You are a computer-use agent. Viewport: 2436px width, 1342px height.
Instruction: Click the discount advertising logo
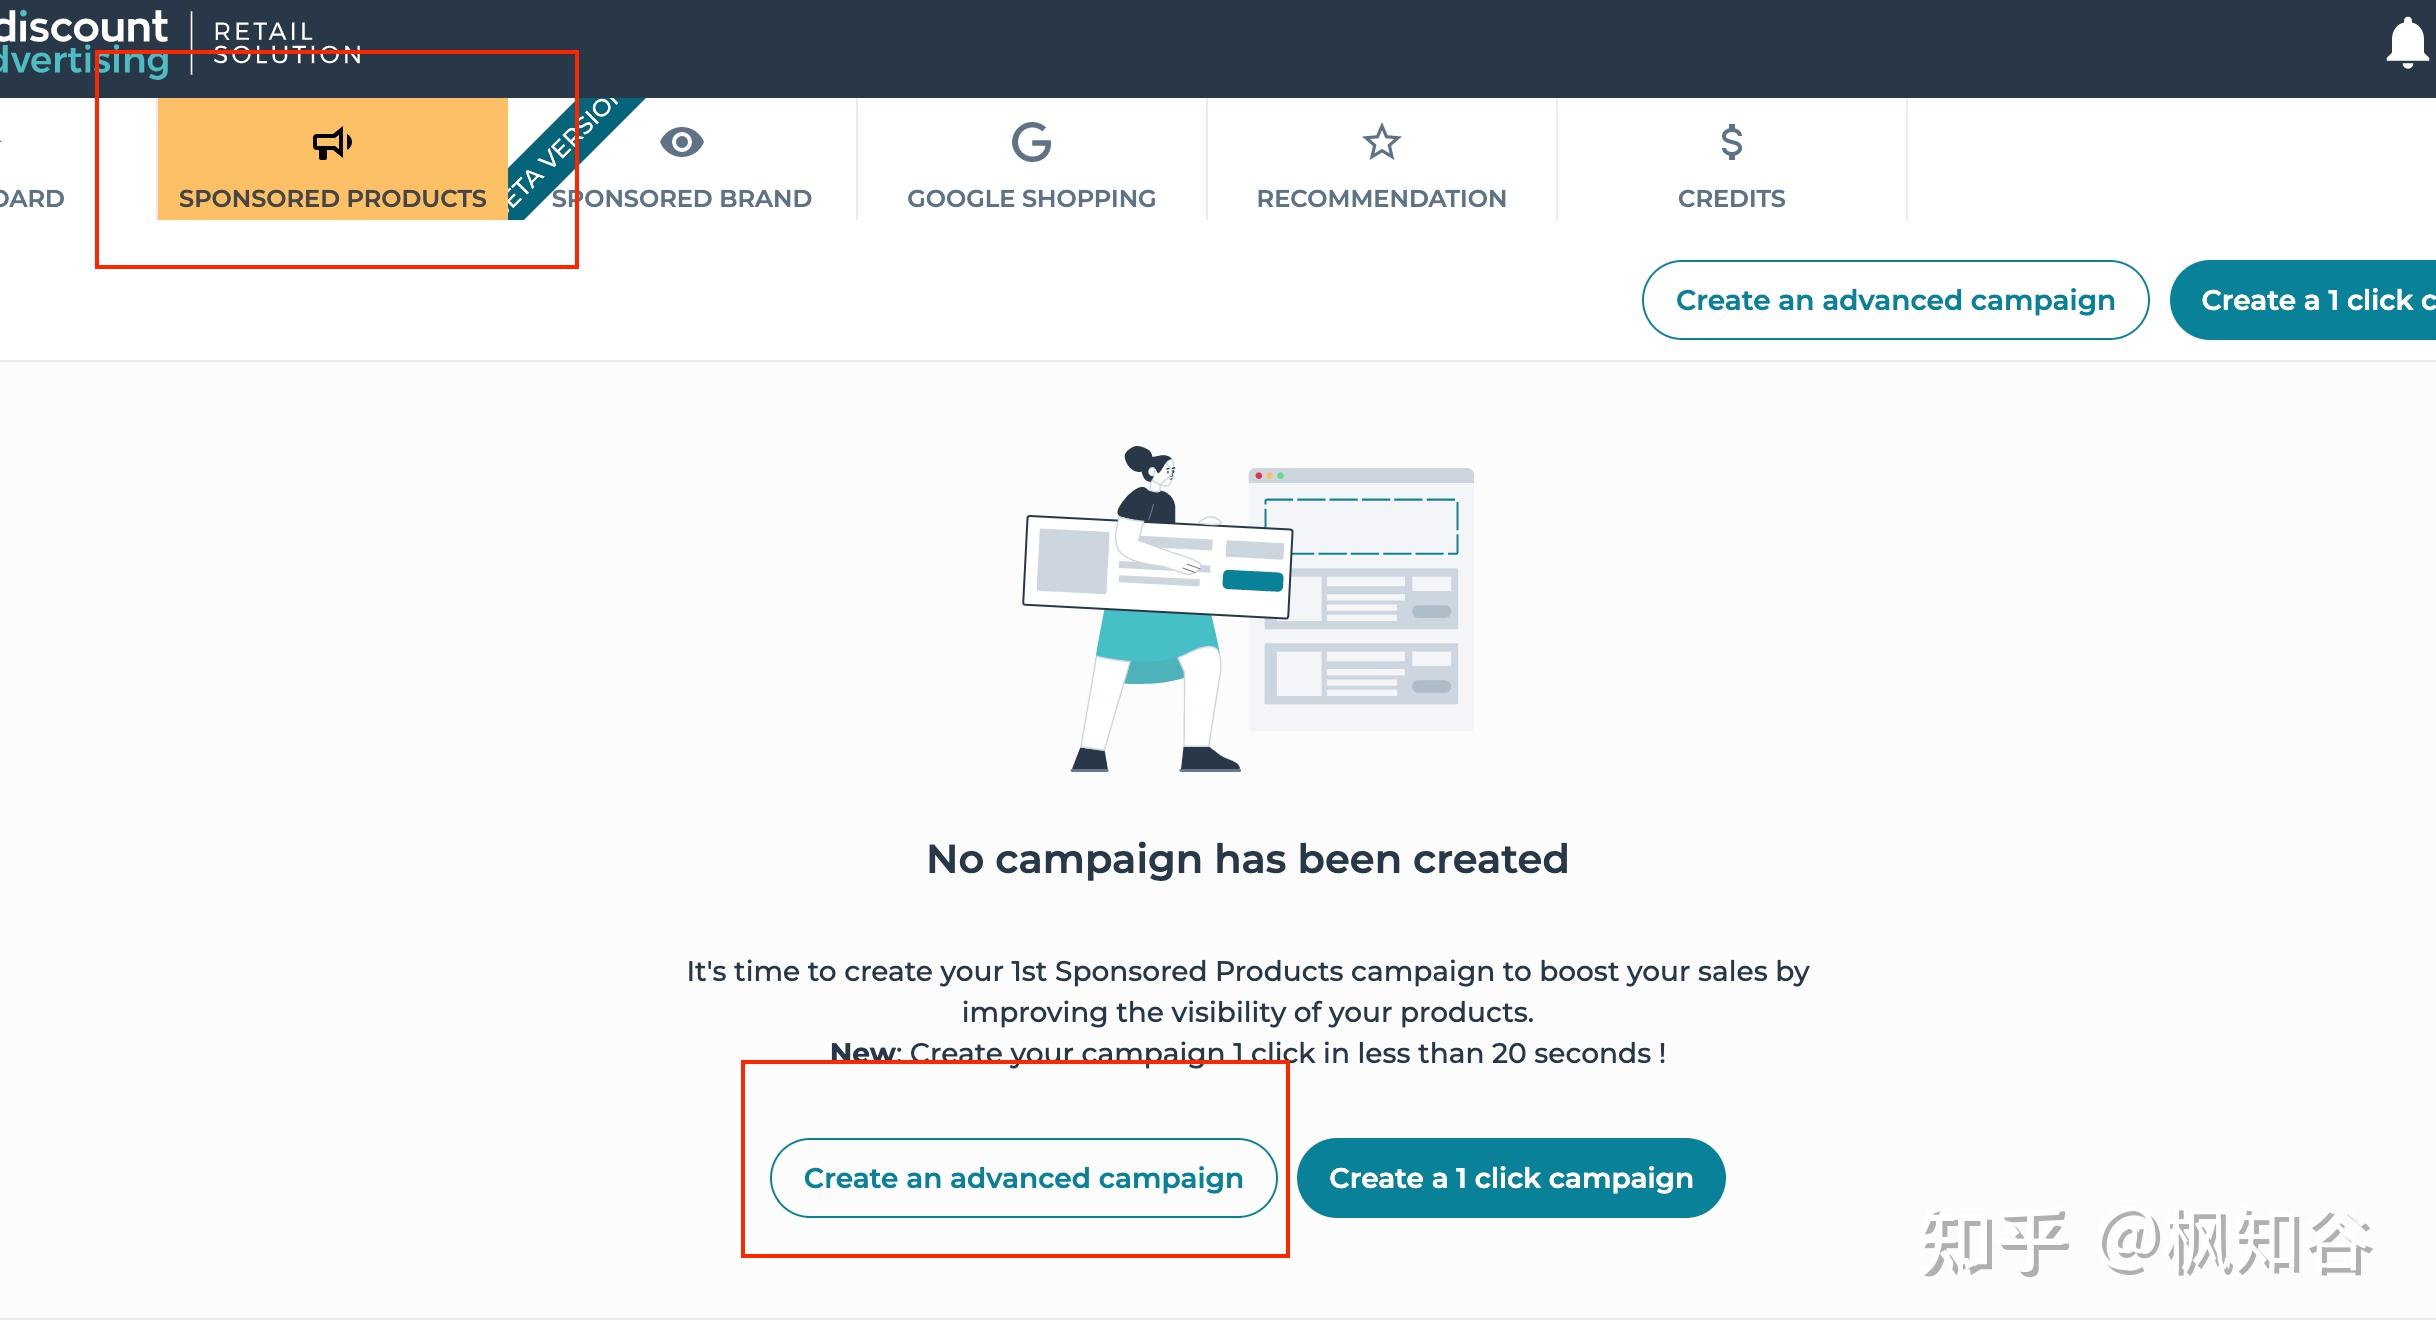pyautogui.click(x=85, y=44)
